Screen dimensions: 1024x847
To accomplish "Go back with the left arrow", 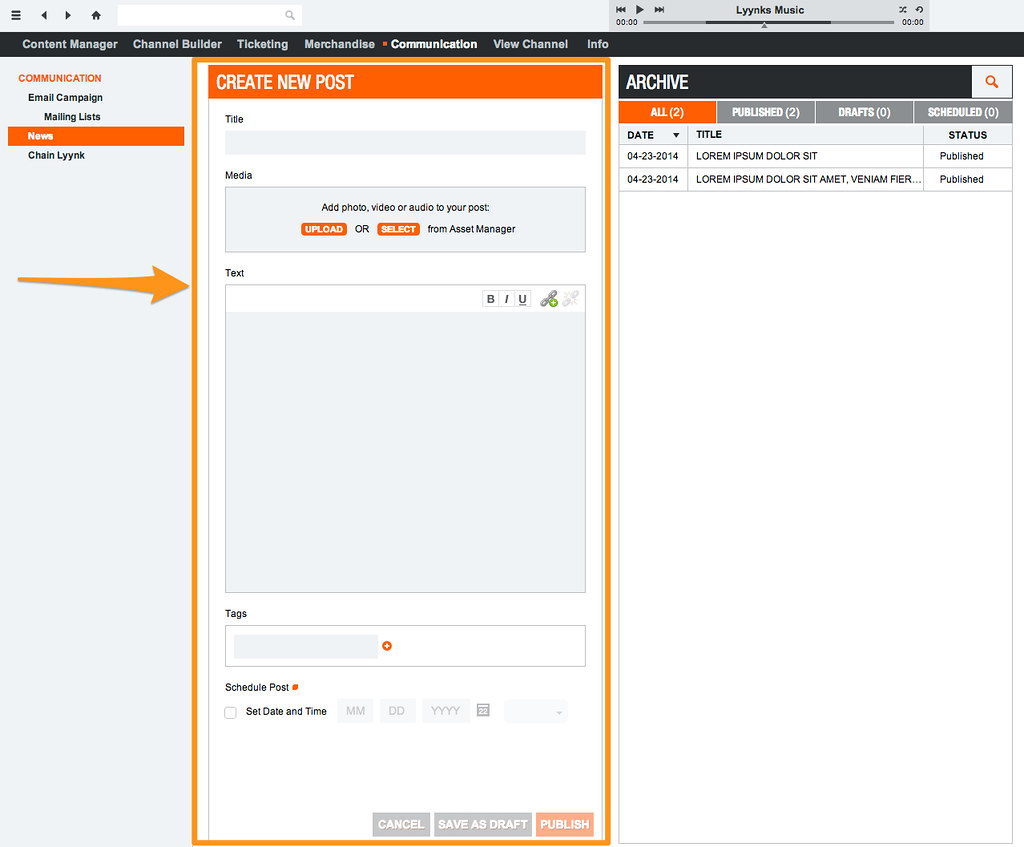I will (x=44, y=15).
